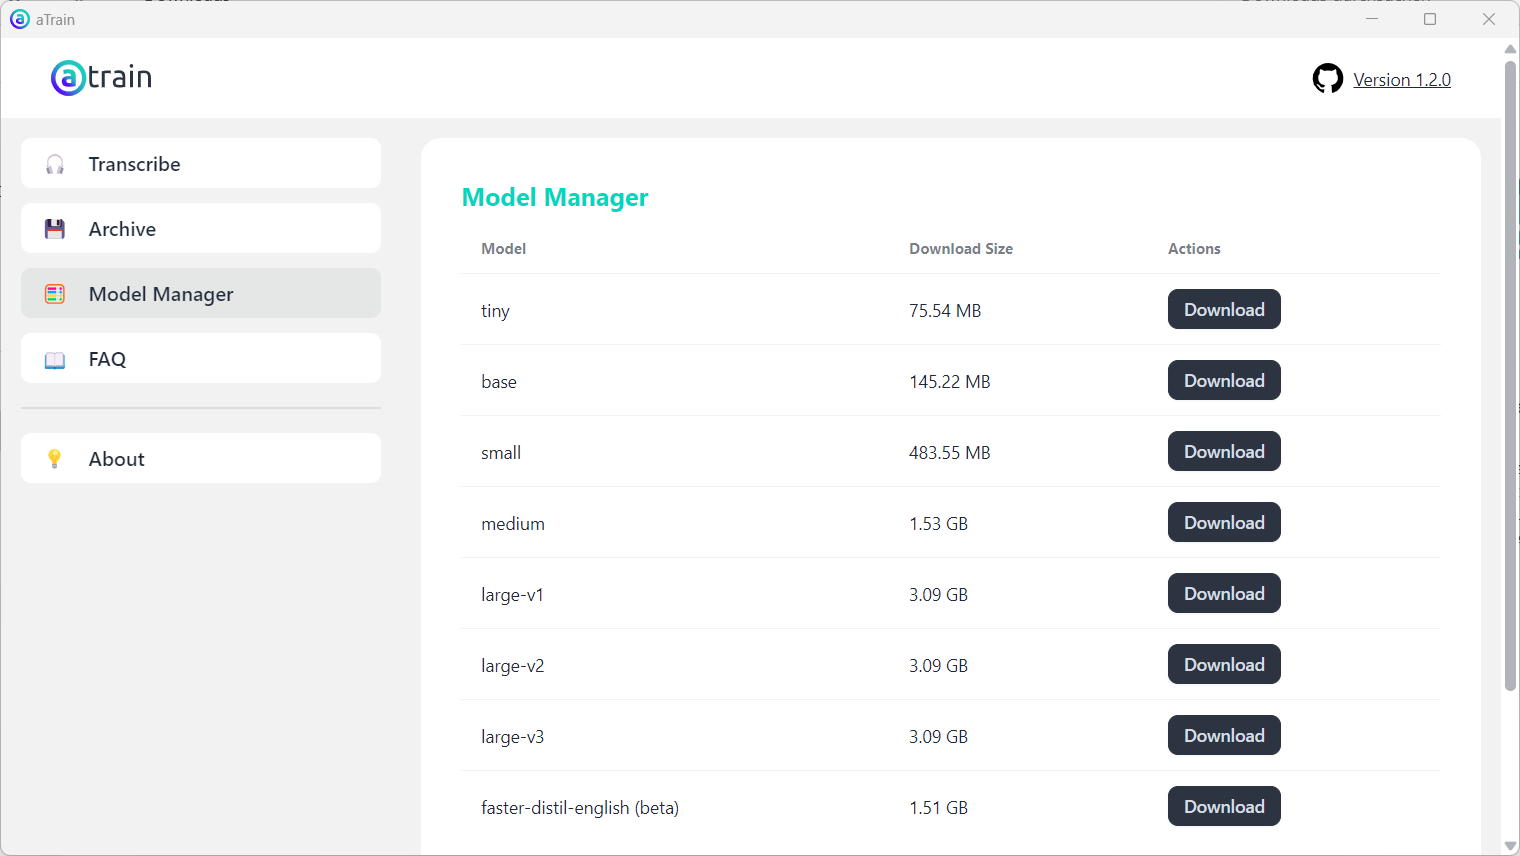1520x856 pixels.
Task: Download the faster-distil-english (beta) model
Action: 1224,806
